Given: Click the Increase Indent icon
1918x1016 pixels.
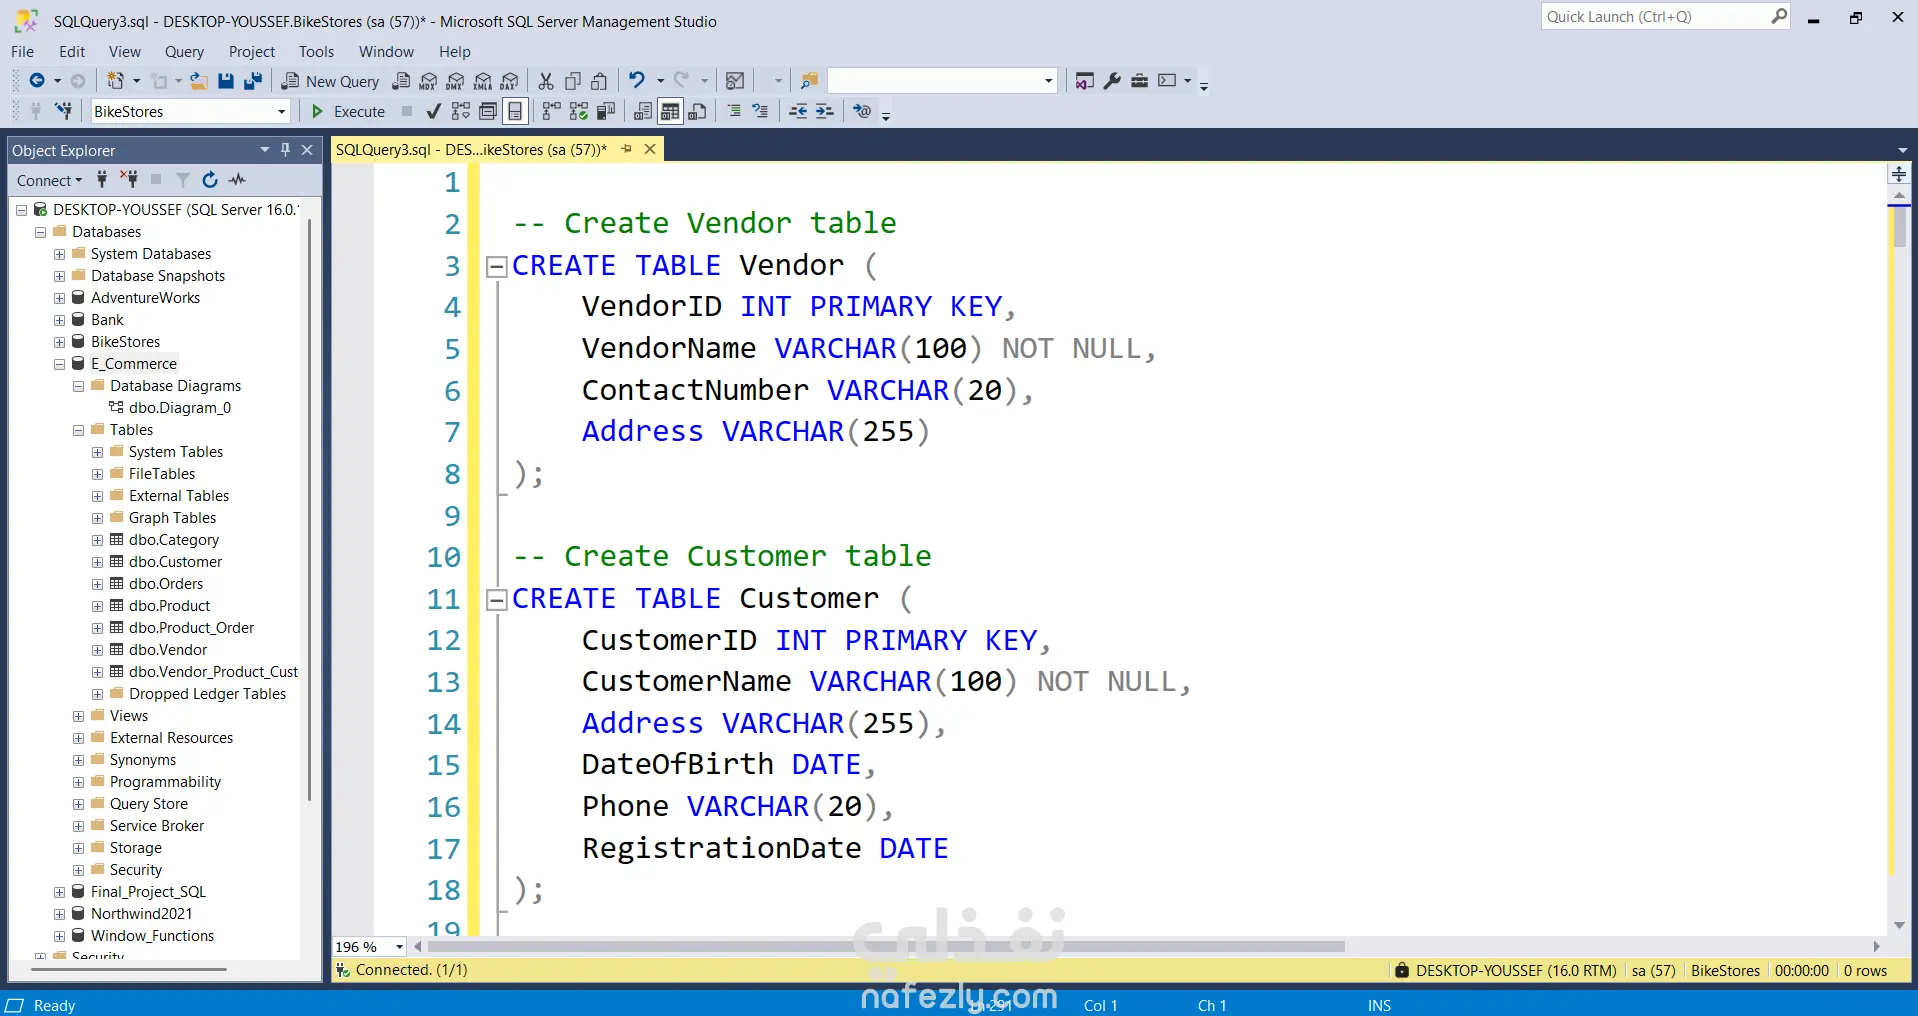Looking at the screenshot, I should 825,111.
